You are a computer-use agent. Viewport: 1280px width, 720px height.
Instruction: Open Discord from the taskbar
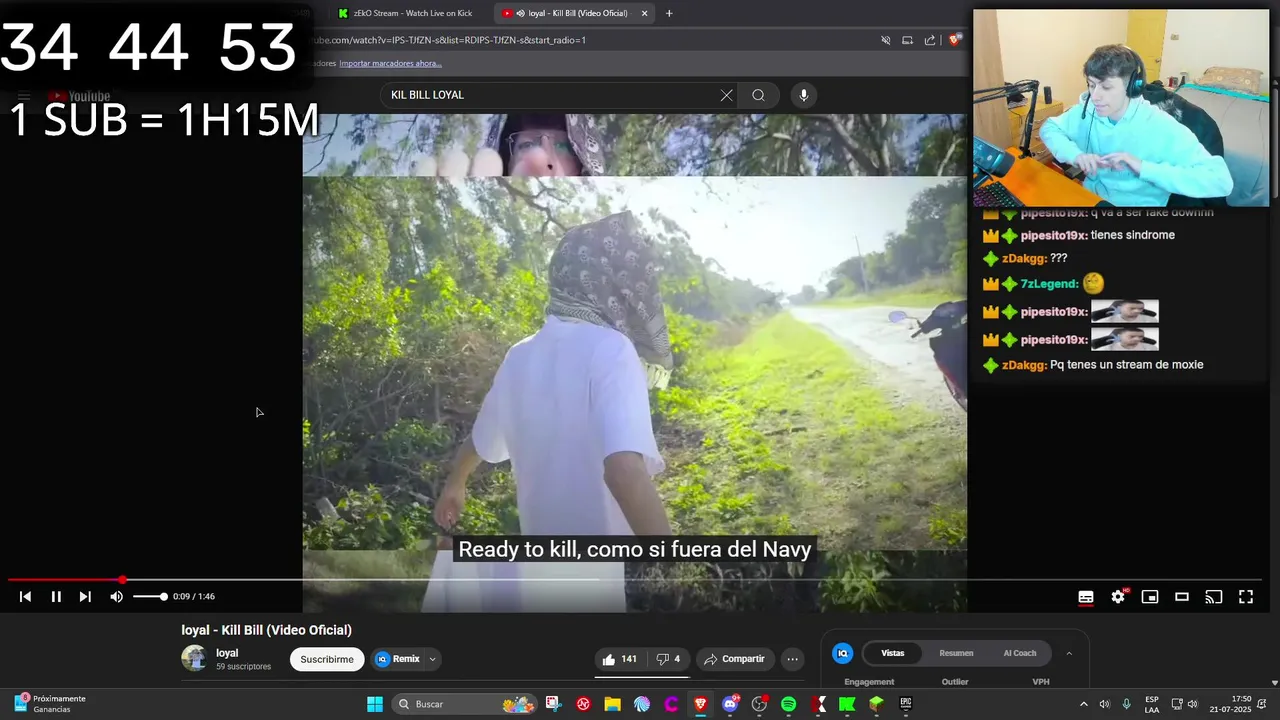(730, 704)
